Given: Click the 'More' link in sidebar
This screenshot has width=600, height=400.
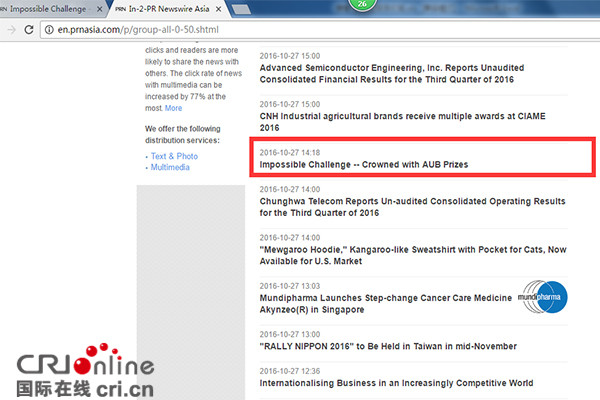Looking at the screenshot, I should (174, 108).
